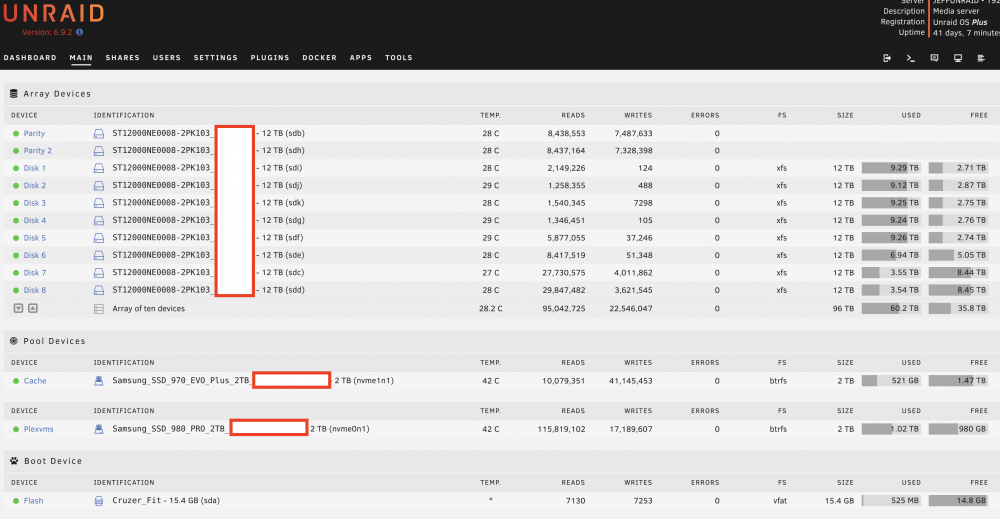This screenshot has height=519, width=1000.
Task: Click the spin up all disks arrow button
Action: pyautogui.click(x=33, y=308)
